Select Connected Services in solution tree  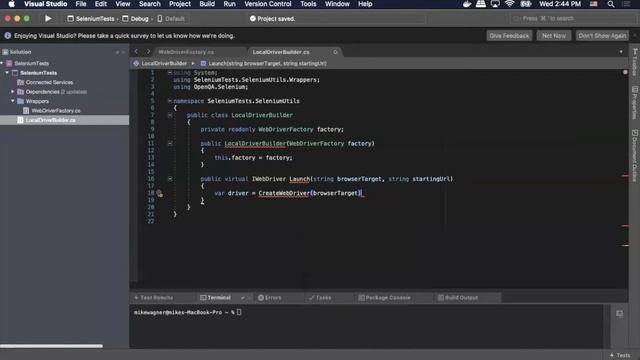click(x=49, y=82)
